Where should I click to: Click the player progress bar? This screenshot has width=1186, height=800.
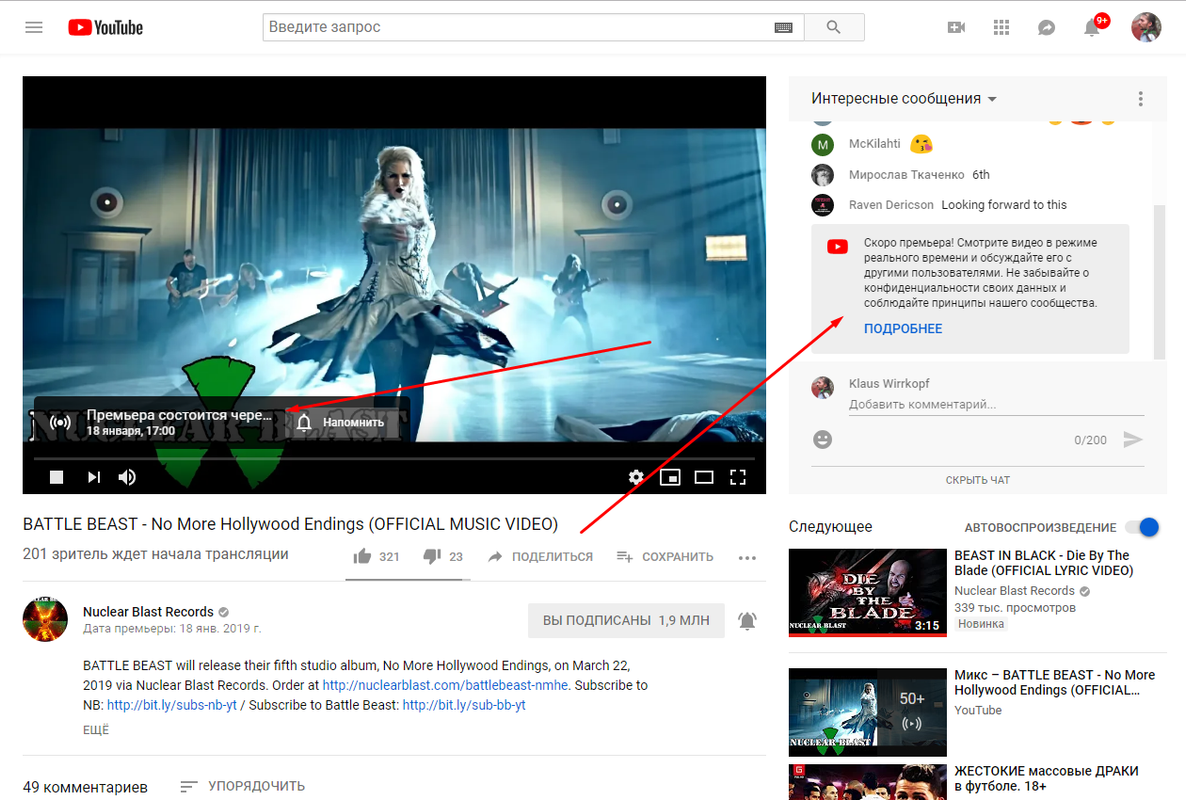(x=394, y=458)
